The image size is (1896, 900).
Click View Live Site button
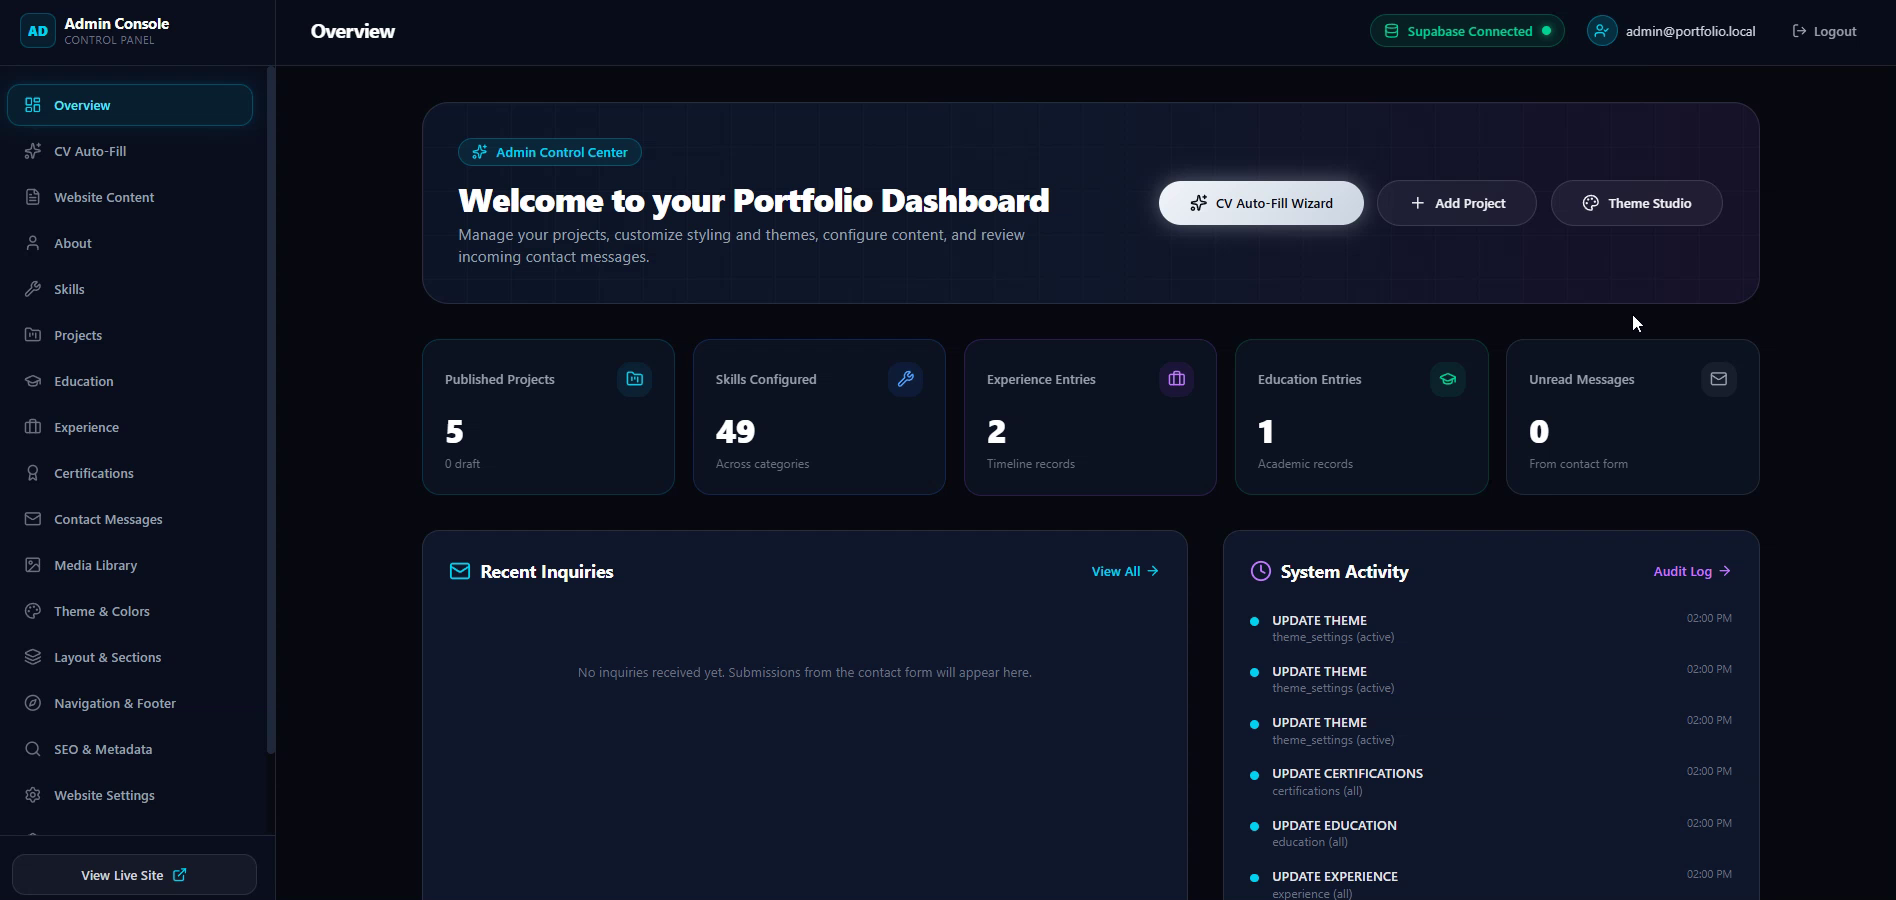(x=134, y=875)
